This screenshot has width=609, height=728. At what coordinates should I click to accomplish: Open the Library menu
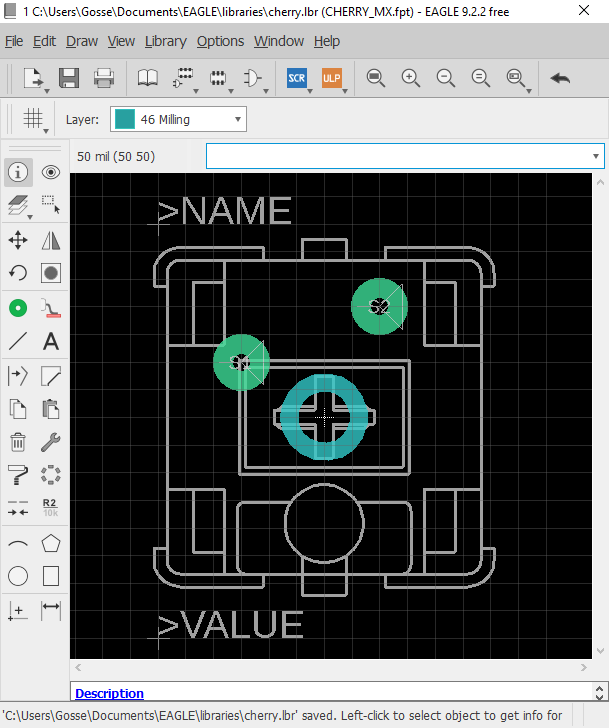tap(165, 41)
